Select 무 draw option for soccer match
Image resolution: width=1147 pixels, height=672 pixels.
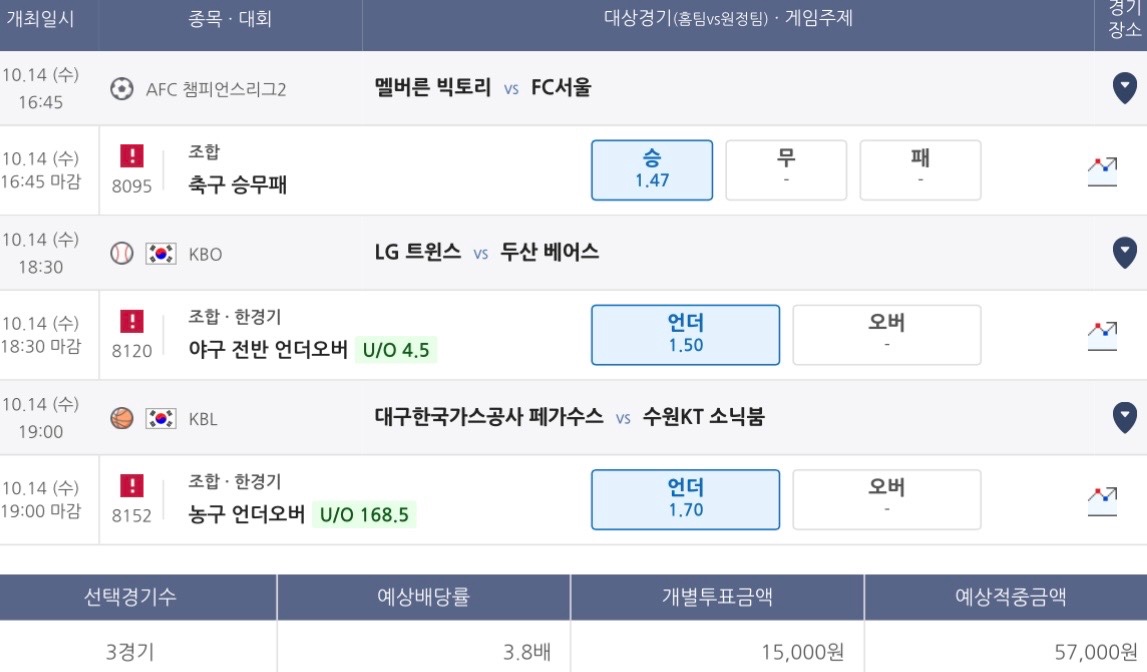pos(786,170)
